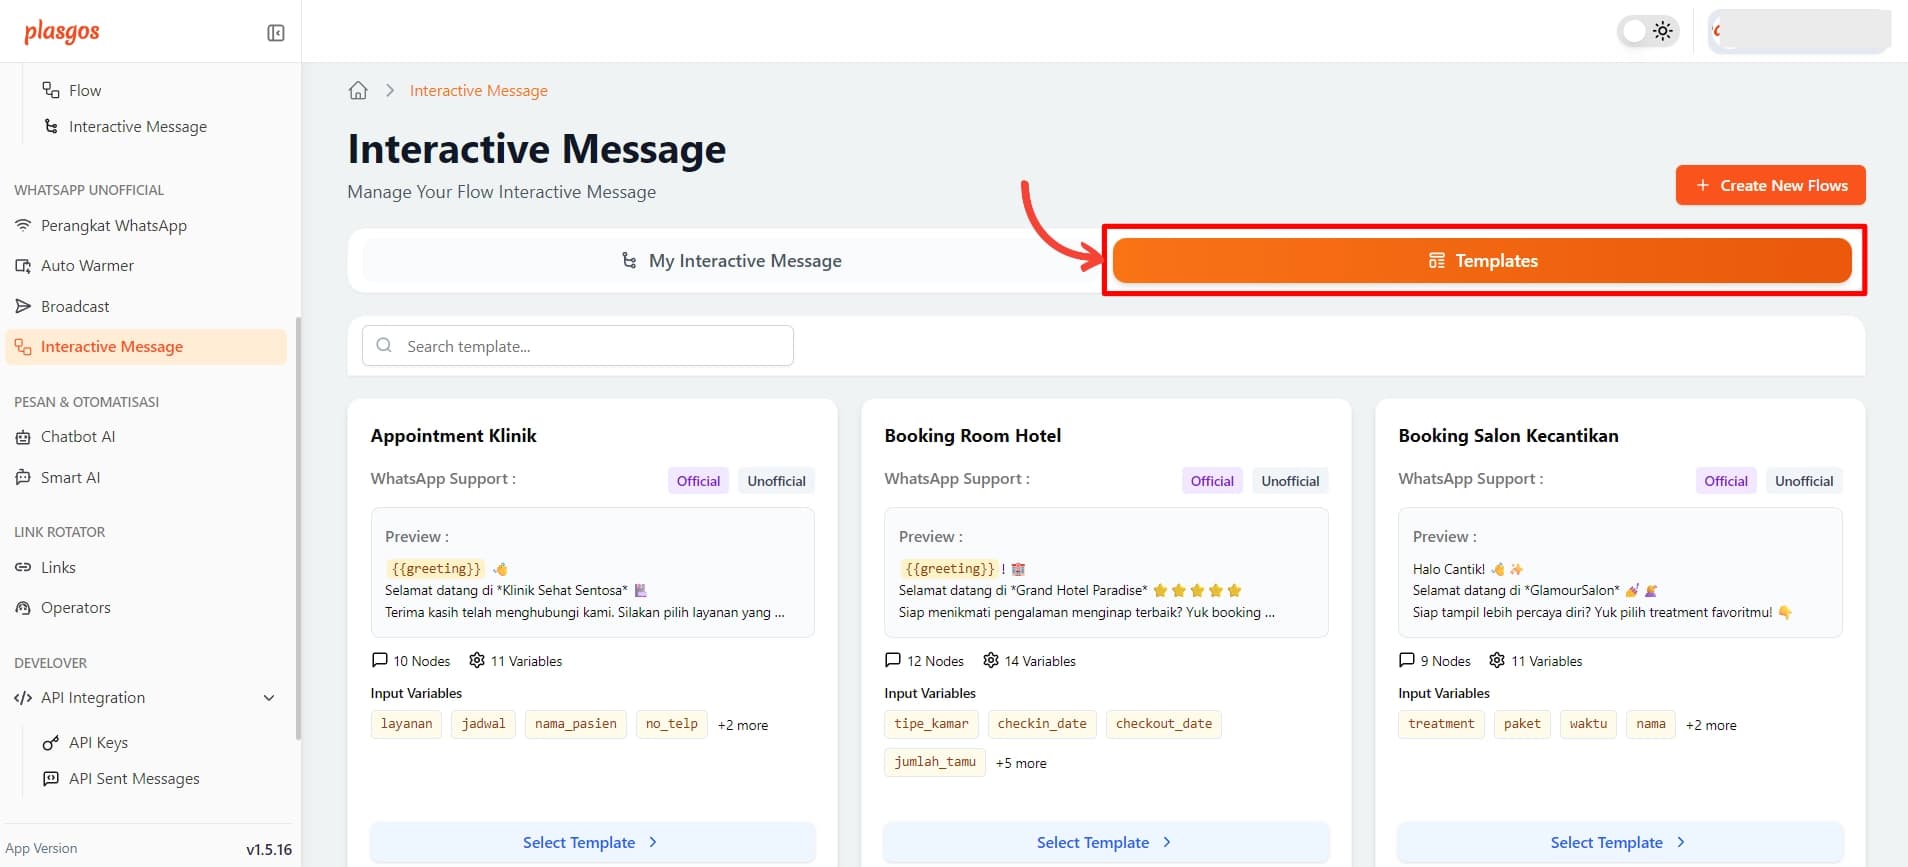
Task: Click the Auto Warmer icon
Action: coord(23,266)
